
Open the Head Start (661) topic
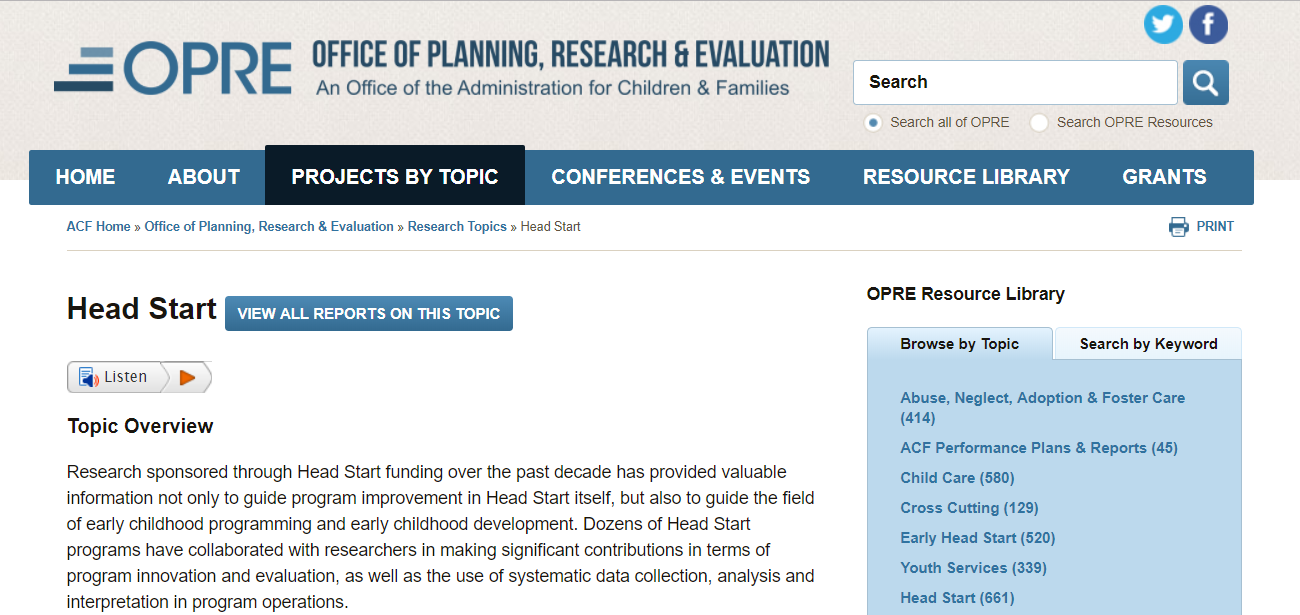pos(957,598)
